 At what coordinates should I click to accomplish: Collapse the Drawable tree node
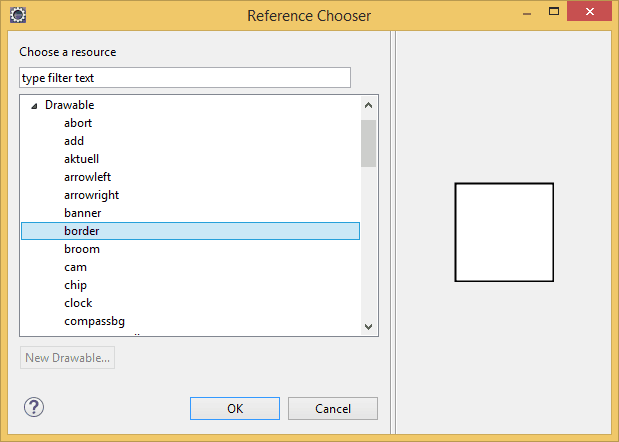pos(35,105)
